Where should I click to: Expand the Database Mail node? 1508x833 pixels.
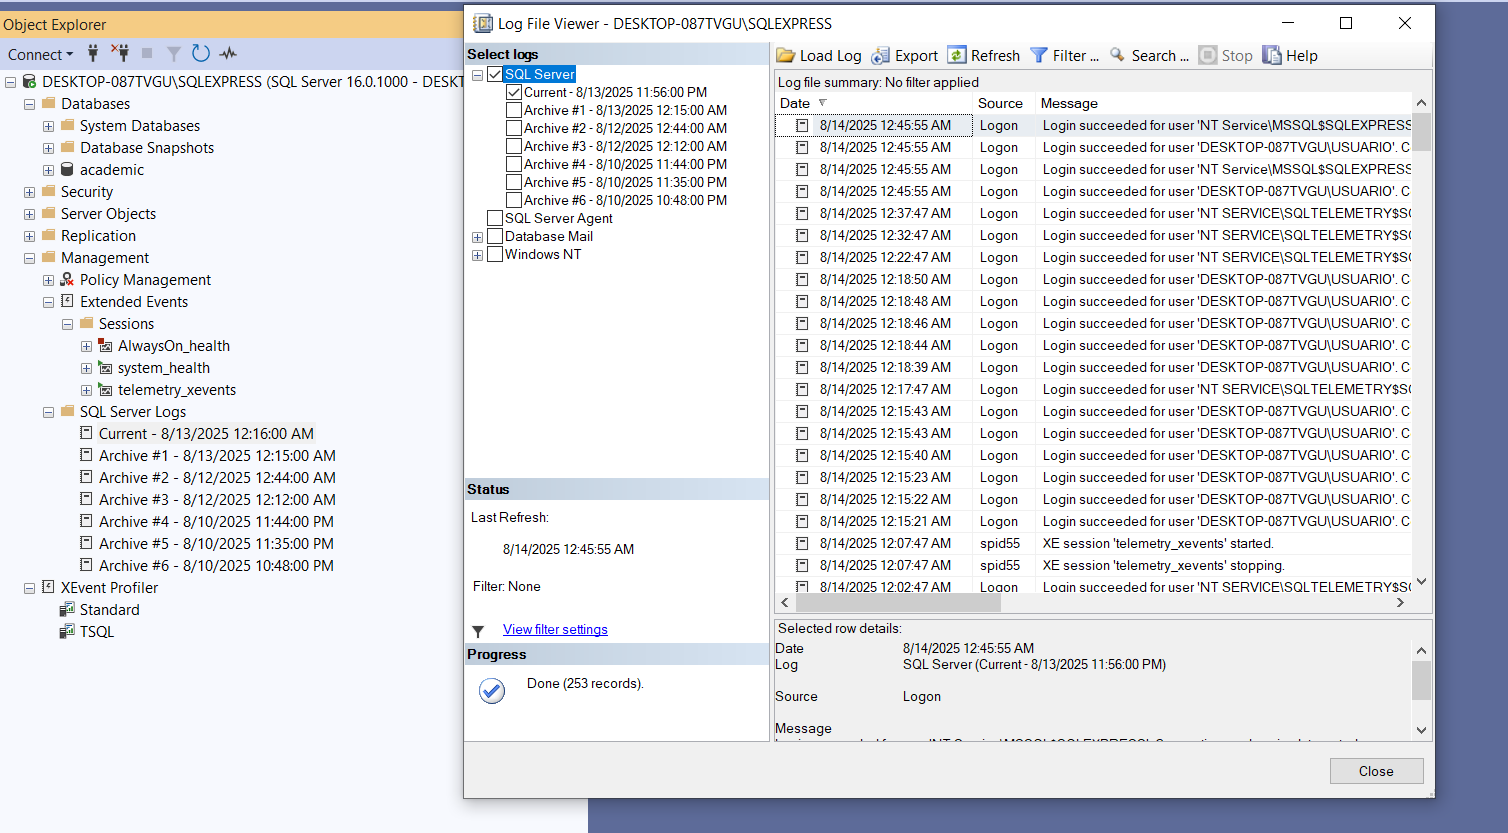(x=478, y=236)
